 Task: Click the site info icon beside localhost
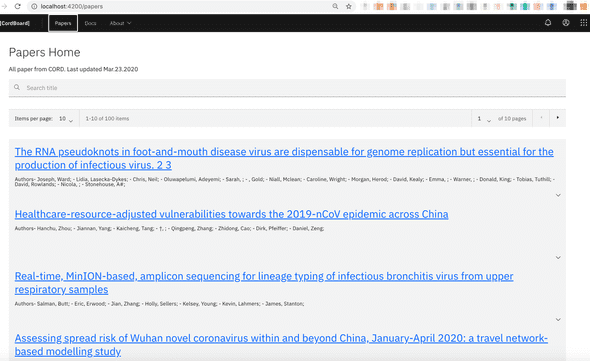(34, 6)
